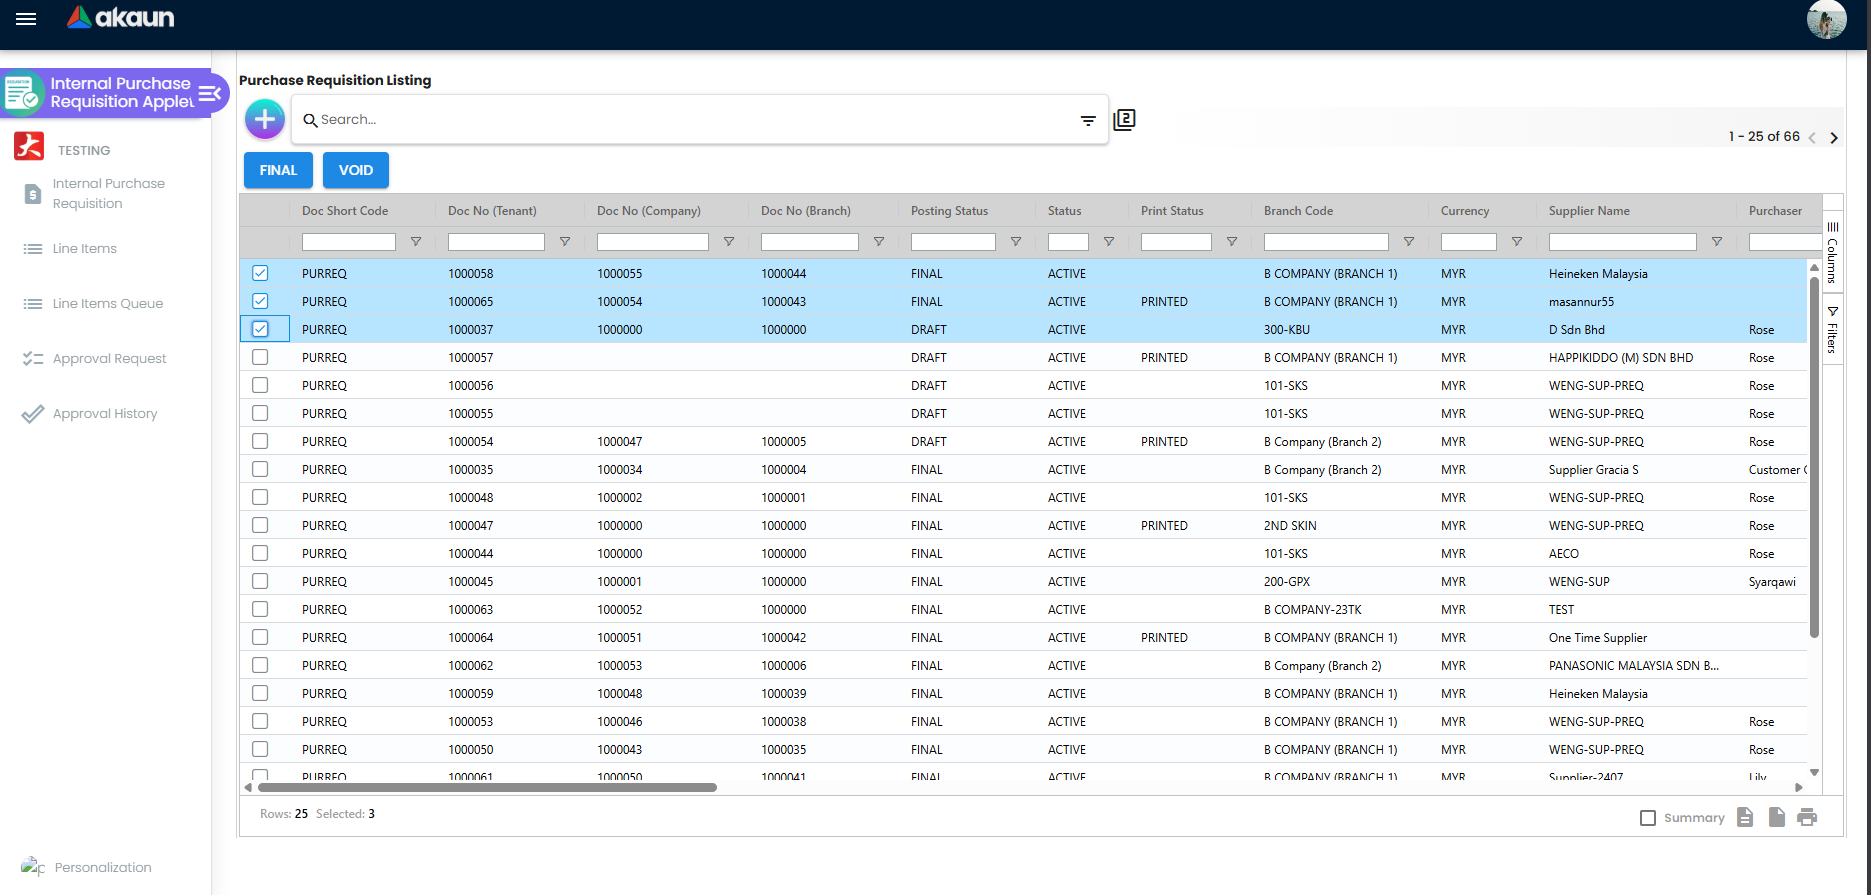Sort by Branch Code header
The height and width of the screenshot is (895, 1871).
click(x=1298, y=211)
